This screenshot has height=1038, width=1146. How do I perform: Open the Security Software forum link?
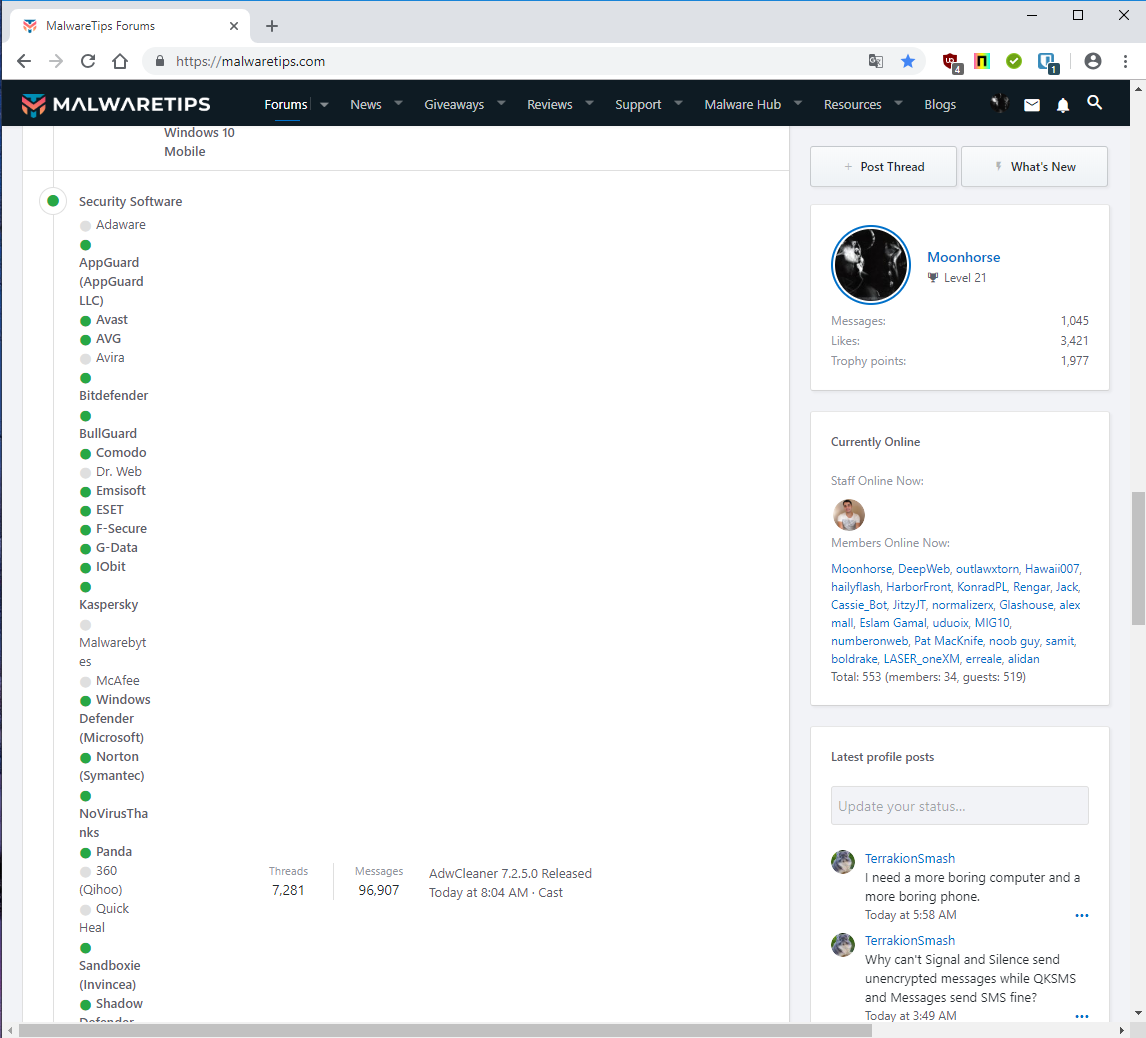130,202
